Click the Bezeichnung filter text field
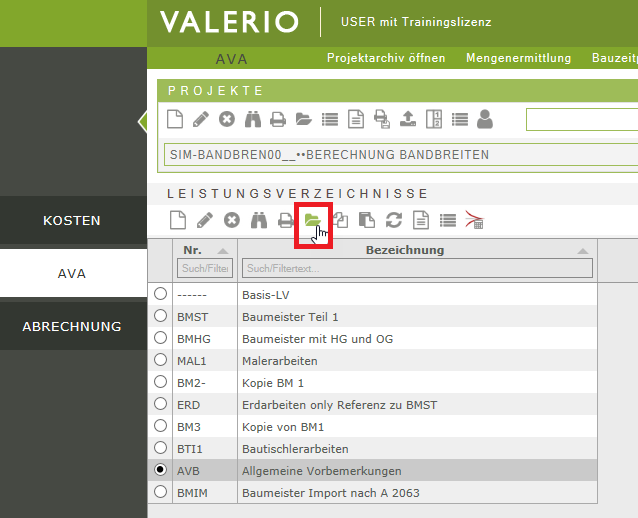 pos(417,268)
